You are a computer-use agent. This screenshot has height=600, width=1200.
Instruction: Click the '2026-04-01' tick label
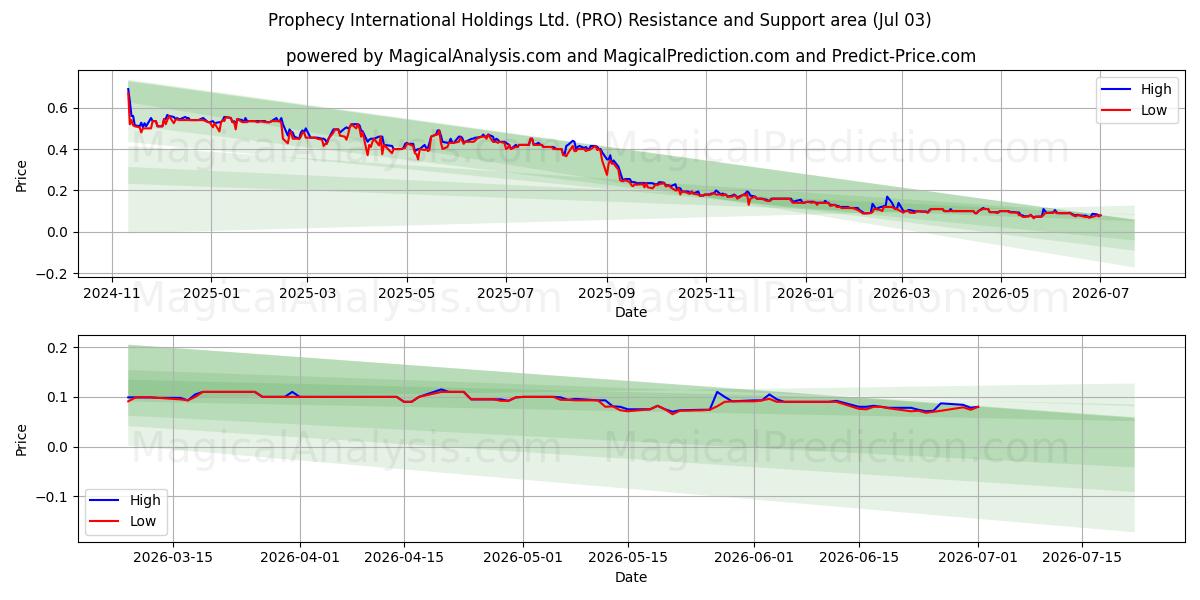(x=300, y=557)
